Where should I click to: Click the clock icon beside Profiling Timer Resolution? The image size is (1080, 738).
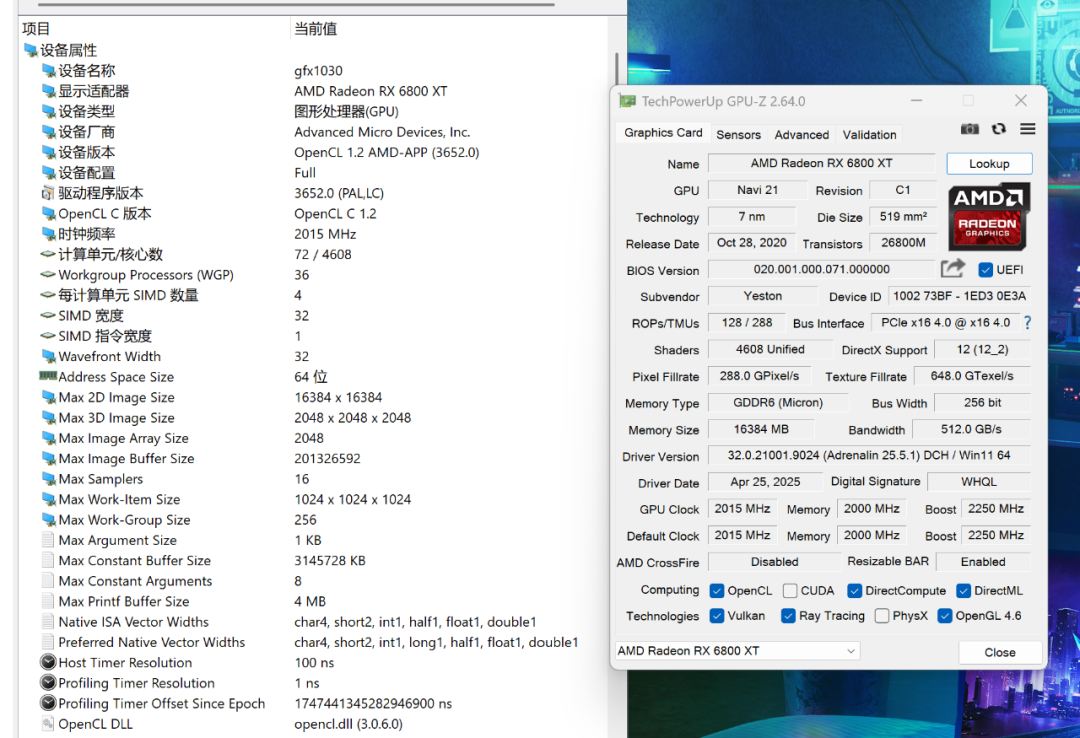[x=48, y=683]
